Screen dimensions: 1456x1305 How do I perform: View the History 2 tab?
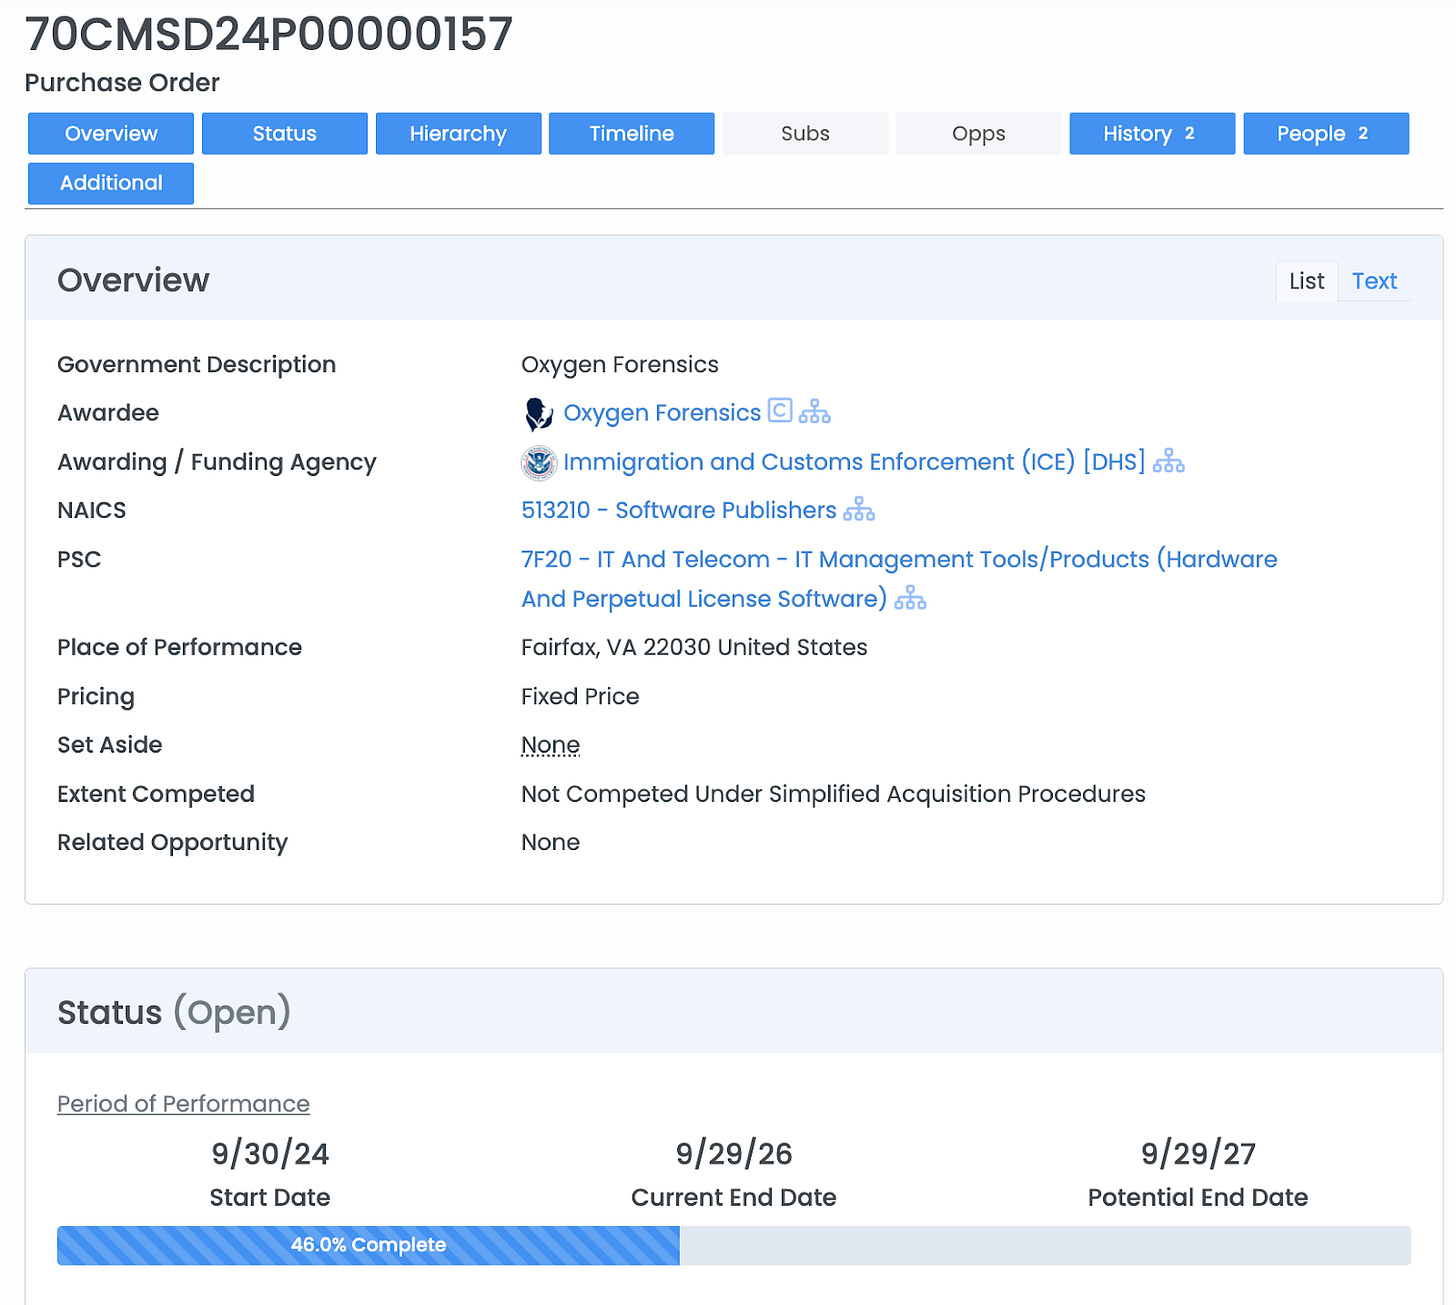tap(1152, 134)
